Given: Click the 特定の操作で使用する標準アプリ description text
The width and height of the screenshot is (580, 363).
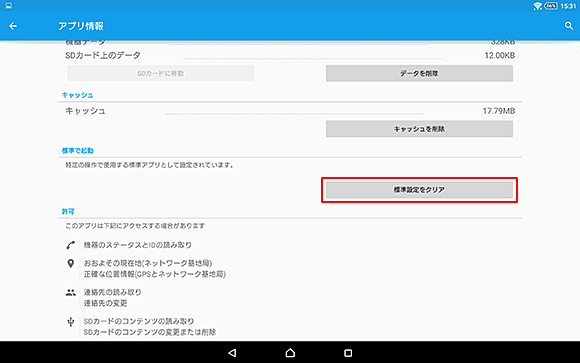Looking at the screenshot, I should (149, 165).
